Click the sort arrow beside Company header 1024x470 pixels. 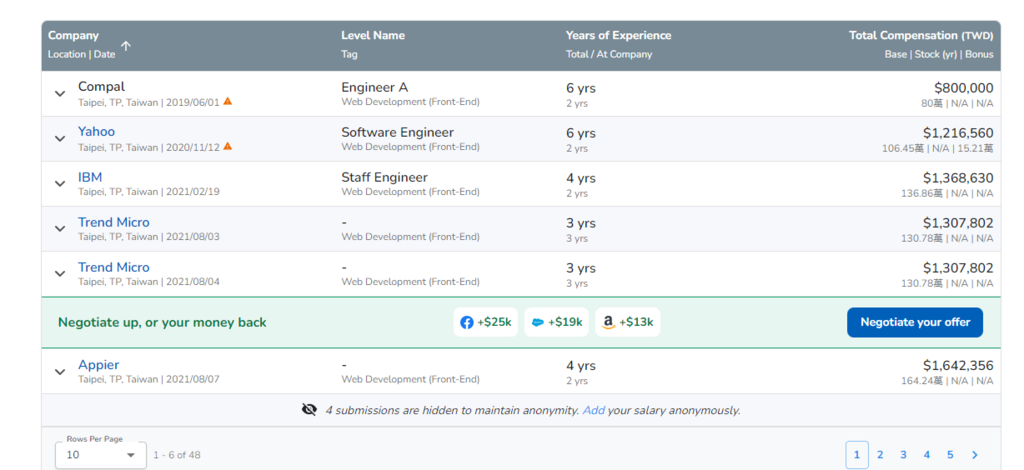(x=126, y=46)
